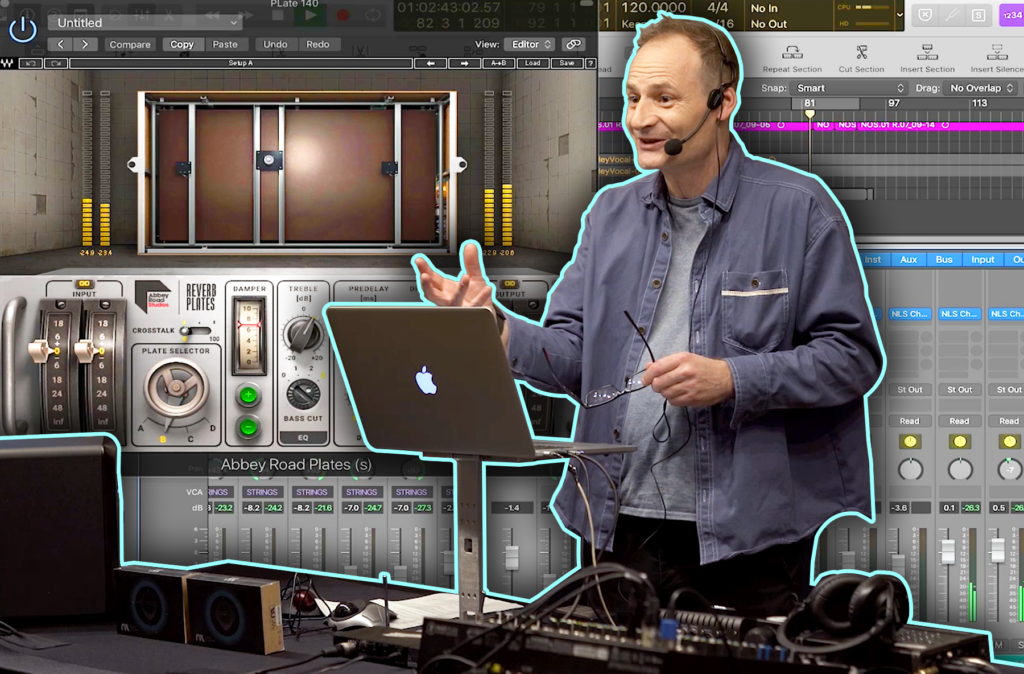Toggle the Output channel link switch
This screenshot has width=1024, height=674.
(509, 284)
